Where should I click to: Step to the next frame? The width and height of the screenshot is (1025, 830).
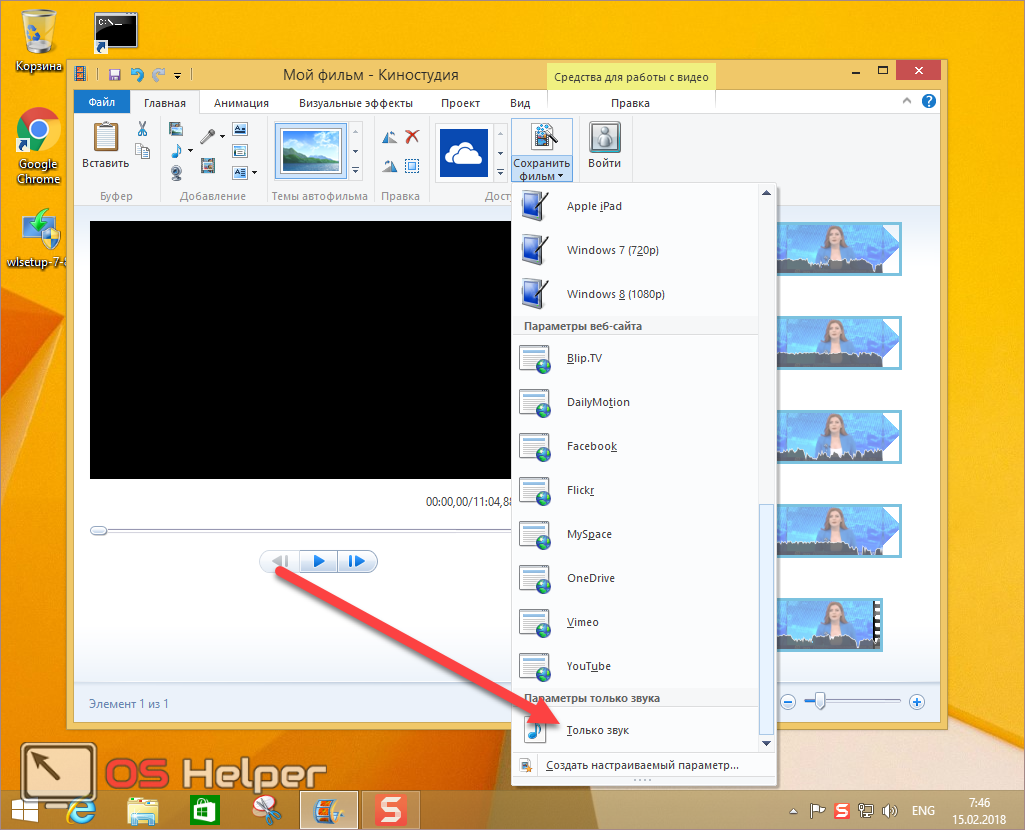coord(356,562)
